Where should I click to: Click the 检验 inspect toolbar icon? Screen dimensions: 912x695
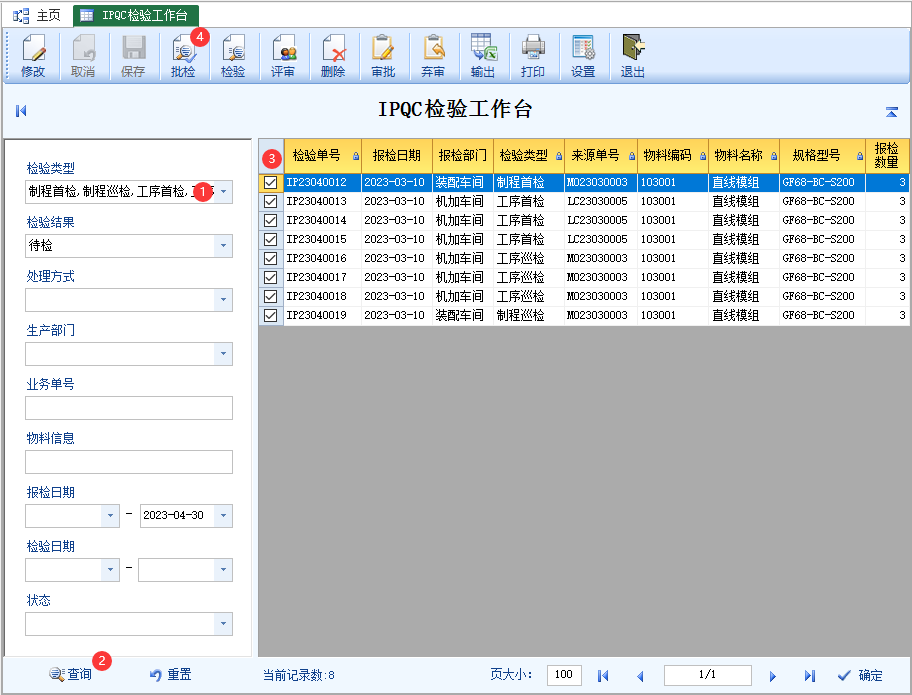pos(233,56)
